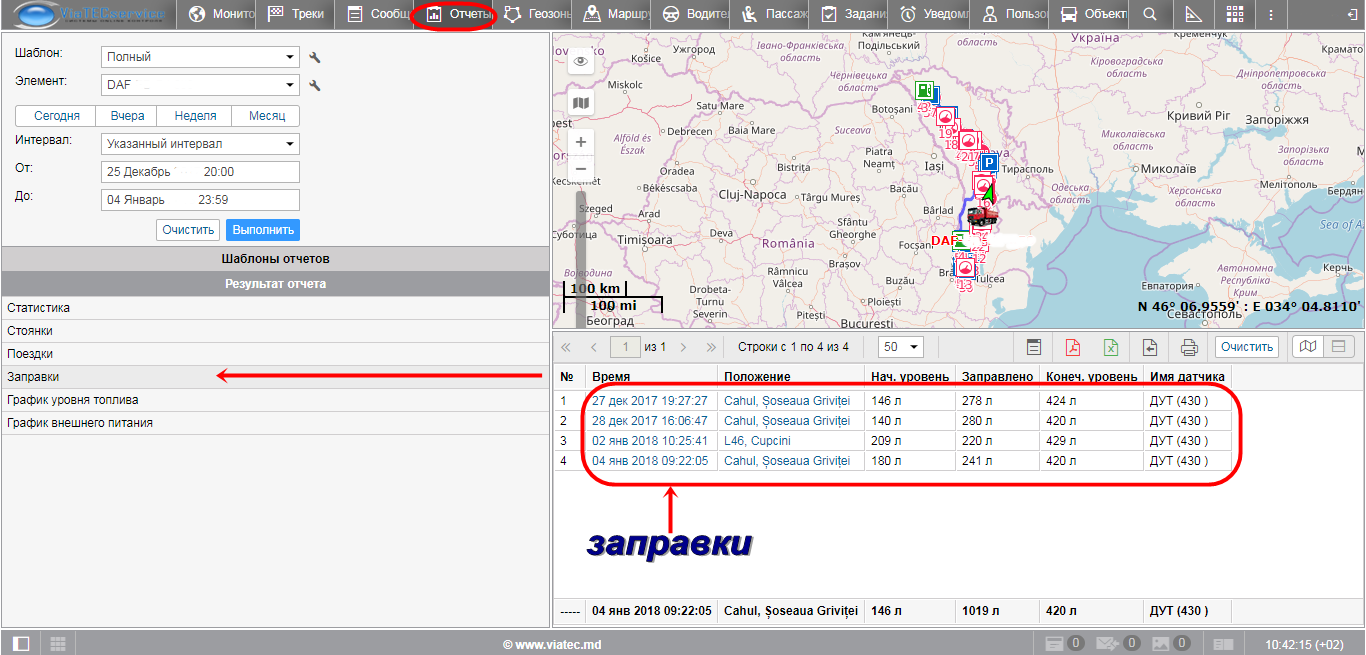The height and width of the screenshot is (655, 1366).
Task: Open the search tool in top bar
Action: click(1150, 15)
